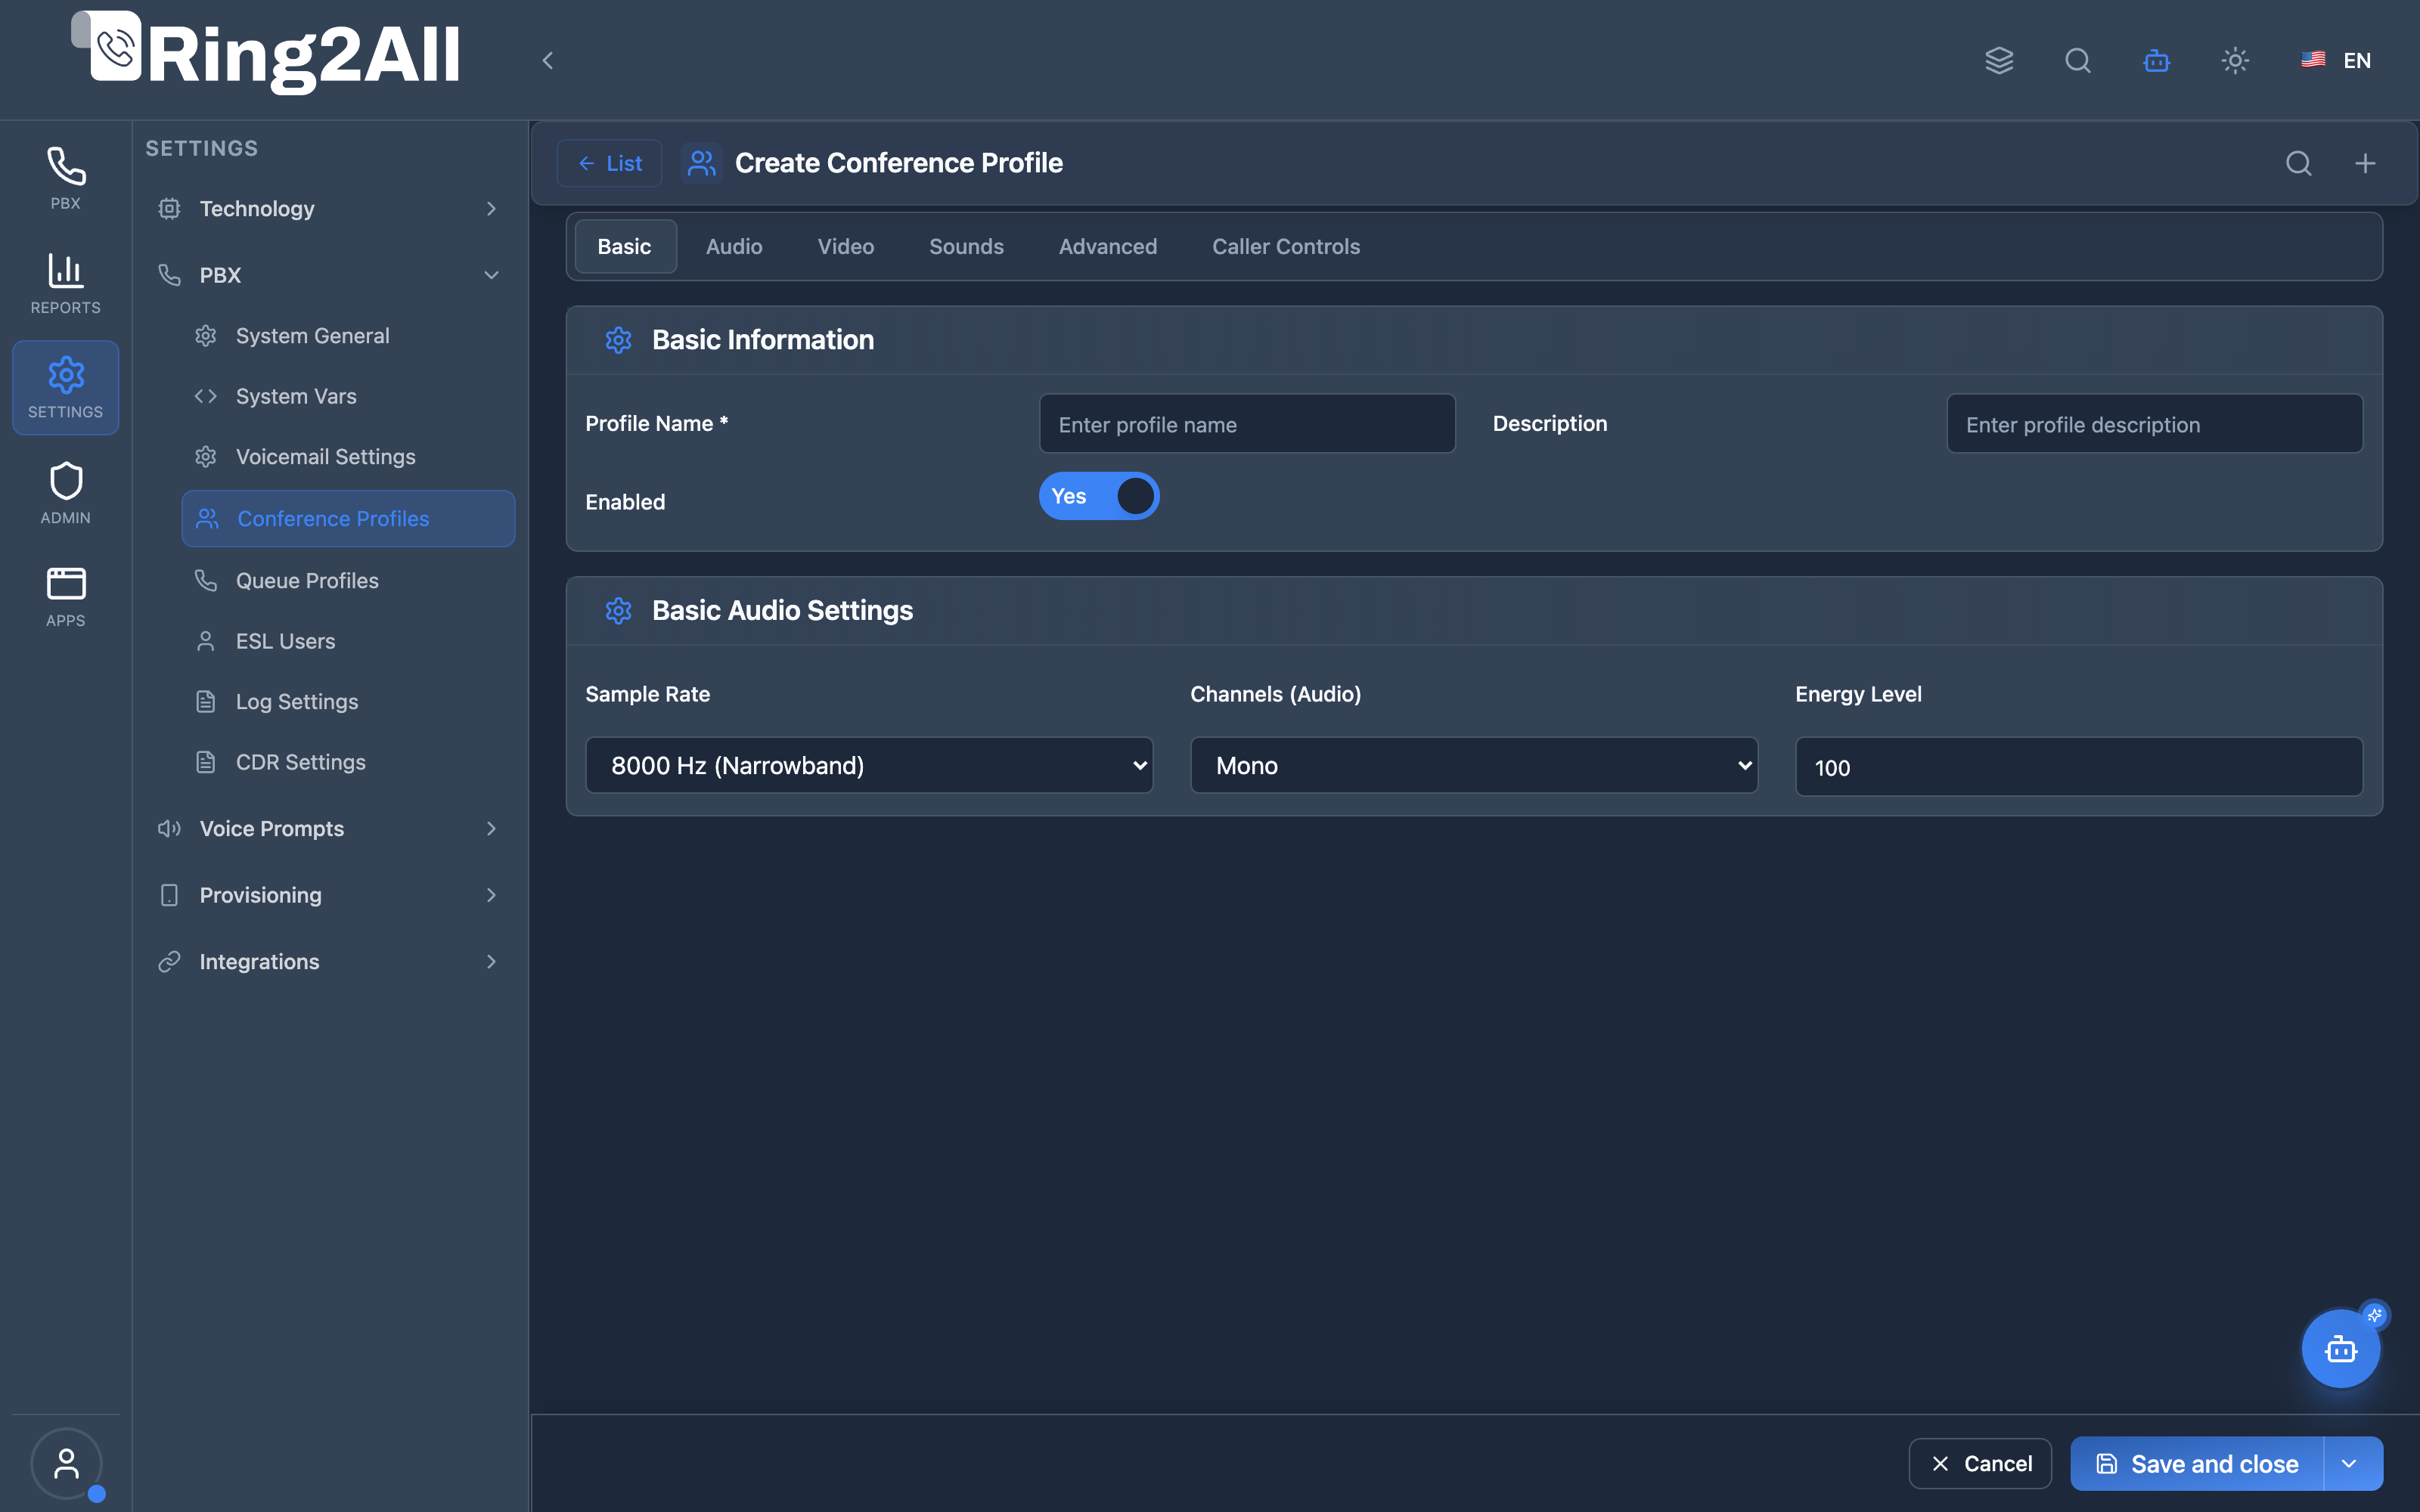This screenshot has height=1512, width=2420.
Task: Select the Settings gear in left rail
Action: pyautogui.click(x=65, y=388)
